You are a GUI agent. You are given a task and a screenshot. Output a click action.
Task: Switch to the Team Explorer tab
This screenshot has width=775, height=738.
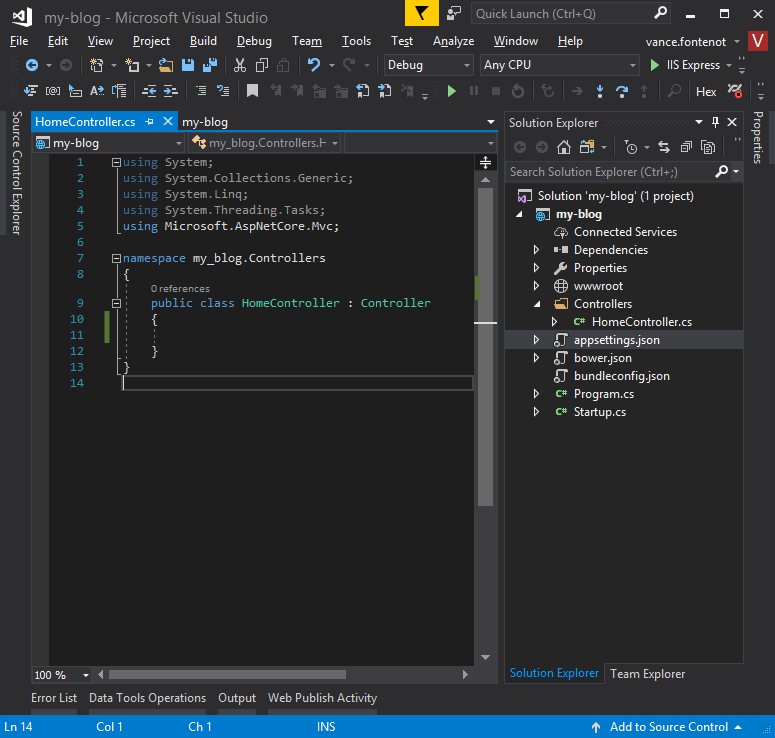tap(647, 674)
